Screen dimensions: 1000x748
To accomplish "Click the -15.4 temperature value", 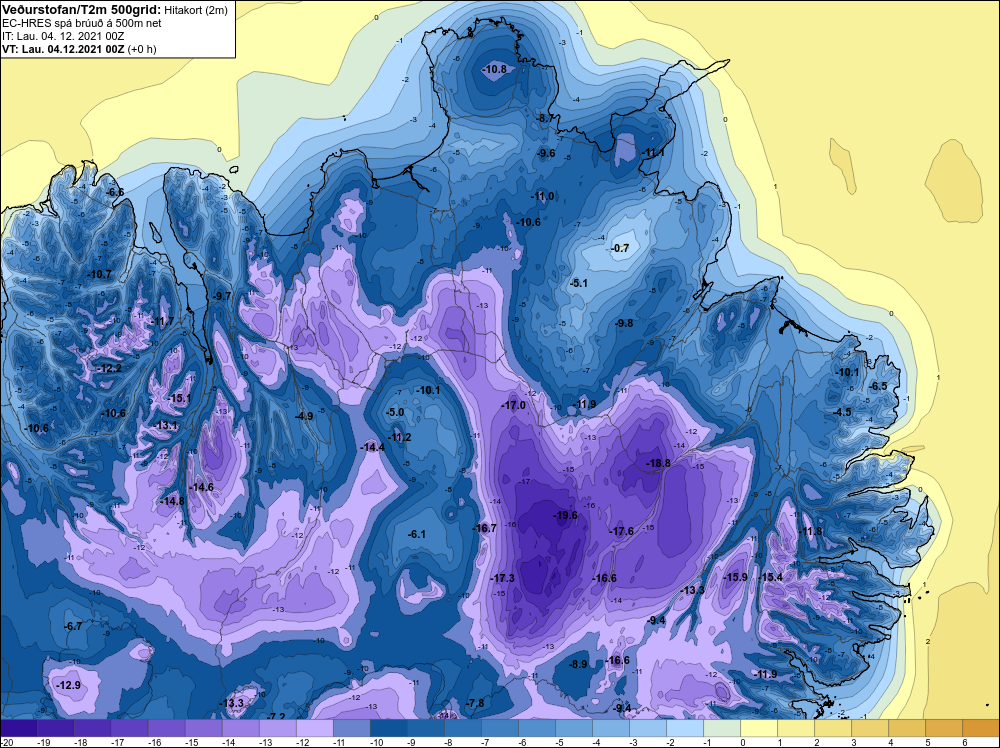I will click(x=770, y=577).
